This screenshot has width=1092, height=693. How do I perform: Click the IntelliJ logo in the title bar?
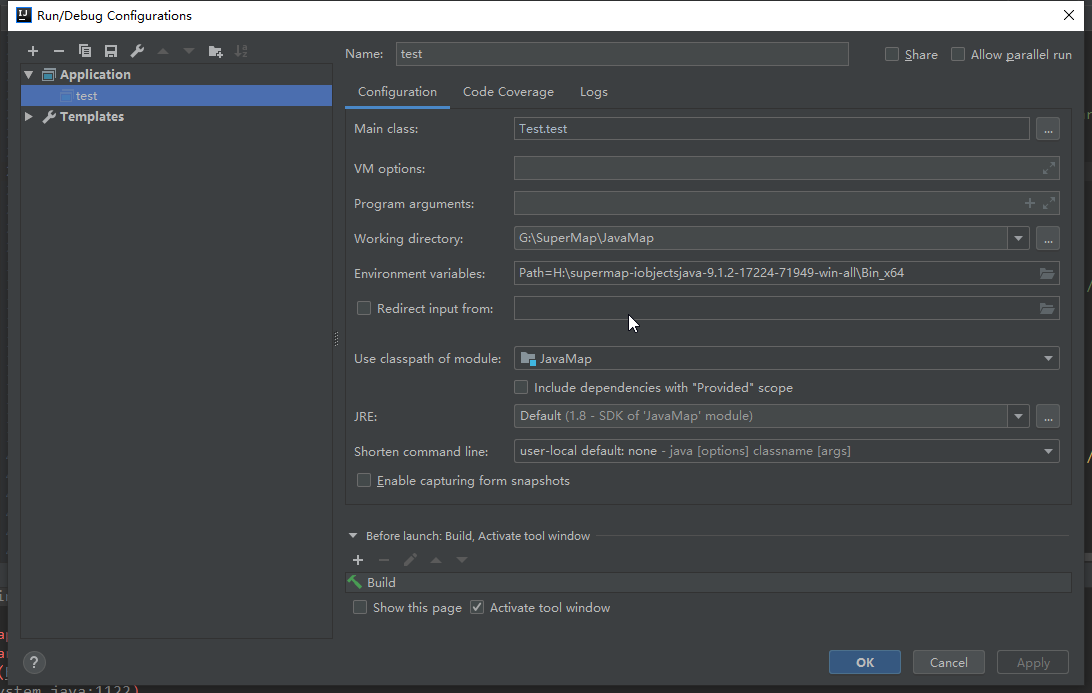[24, 15]
